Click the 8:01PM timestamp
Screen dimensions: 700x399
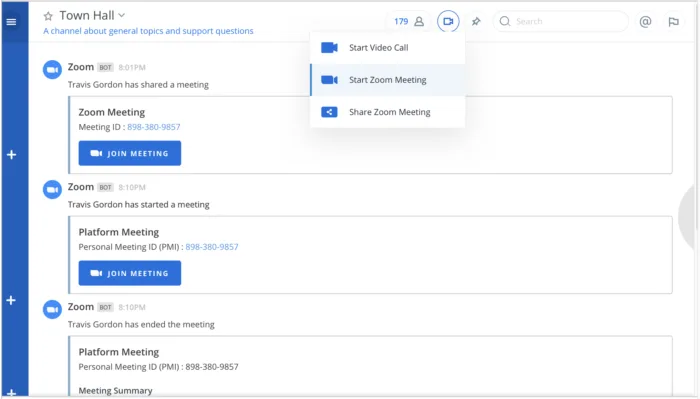(x=132, y=67)
